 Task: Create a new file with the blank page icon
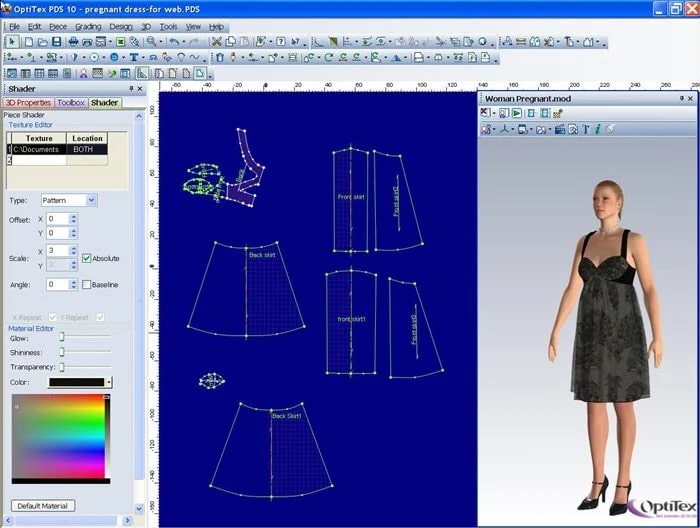point(29,42)
